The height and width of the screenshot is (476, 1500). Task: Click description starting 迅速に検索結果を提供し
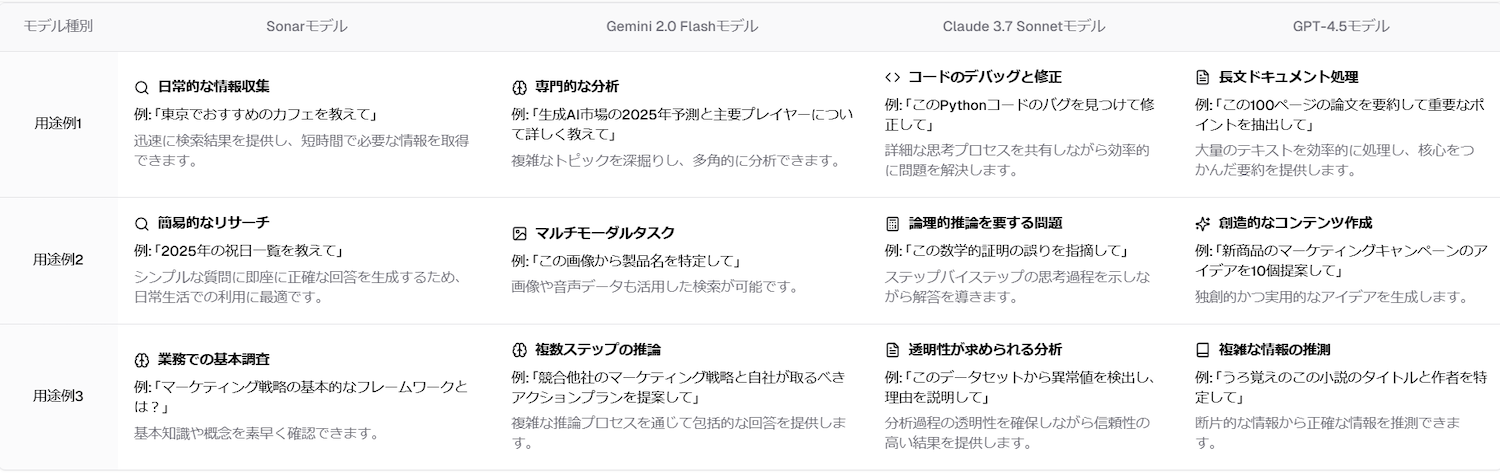[301, 150]
